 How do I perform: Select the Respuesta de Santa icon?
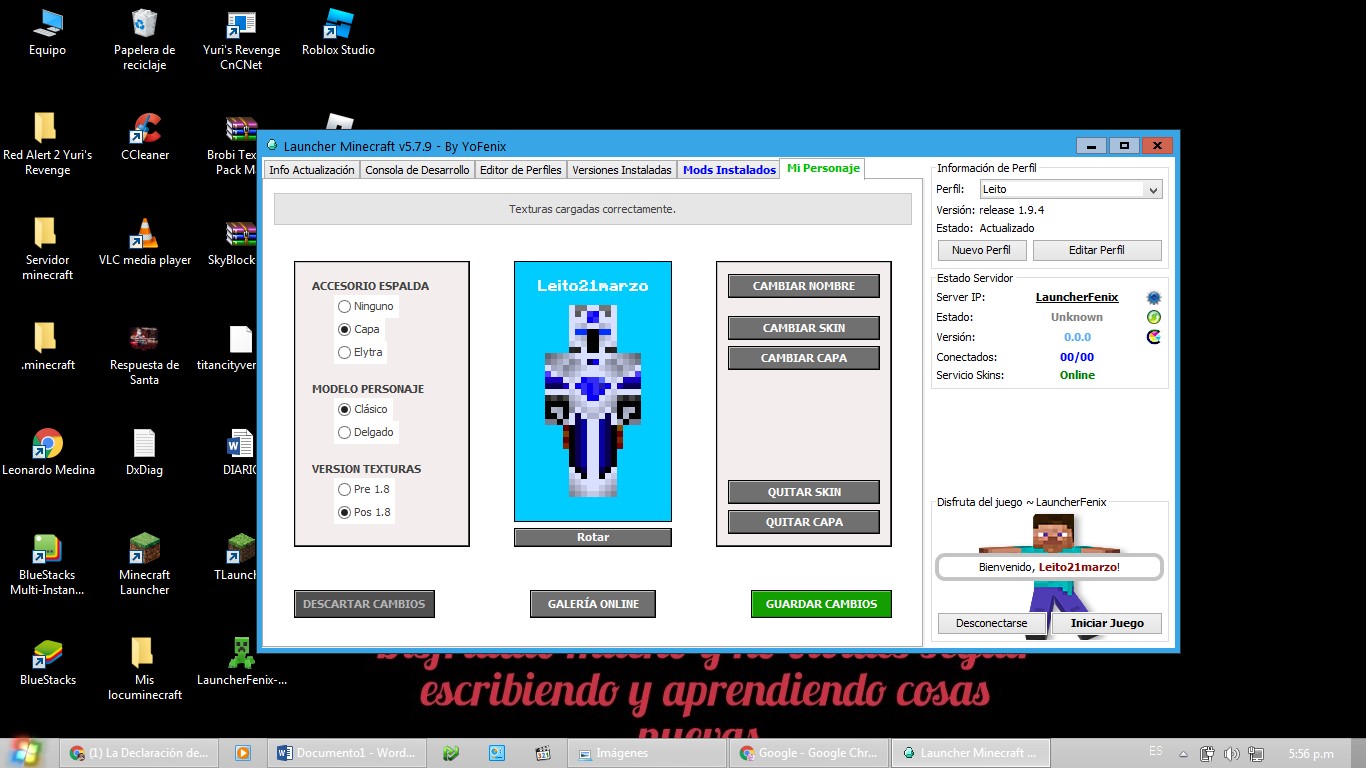tap(144, 355)
